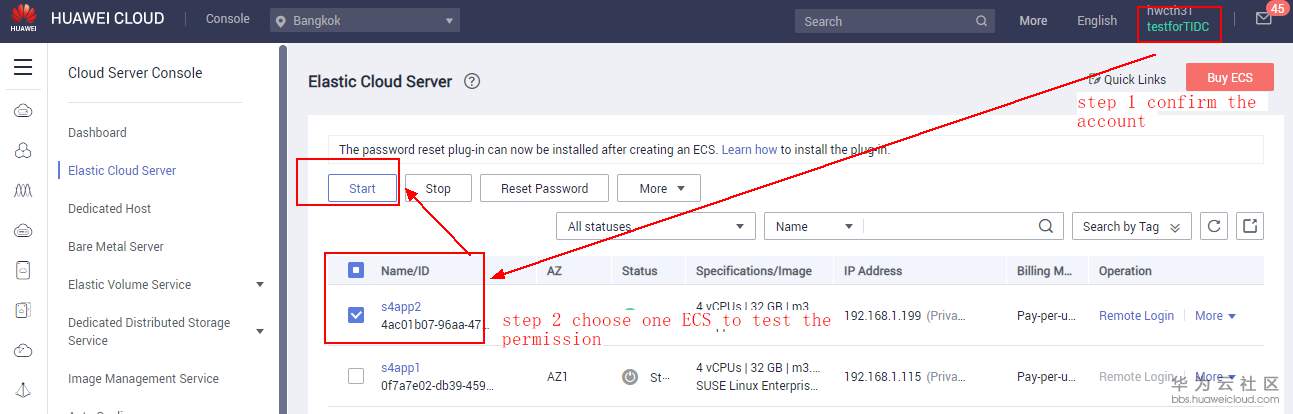Viewport: 1293px width, 414px height.
Task: Open the More actions dropdown beside Reset Password
Action: point(658,188)
